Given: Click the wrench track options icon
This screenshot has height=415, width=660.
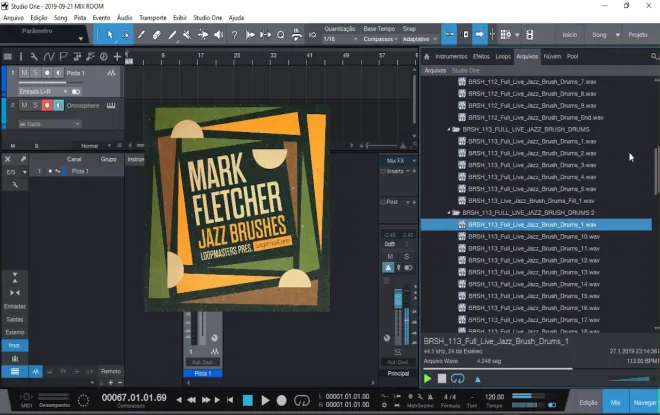Looking at the screenshot, I should click(35, 56).
